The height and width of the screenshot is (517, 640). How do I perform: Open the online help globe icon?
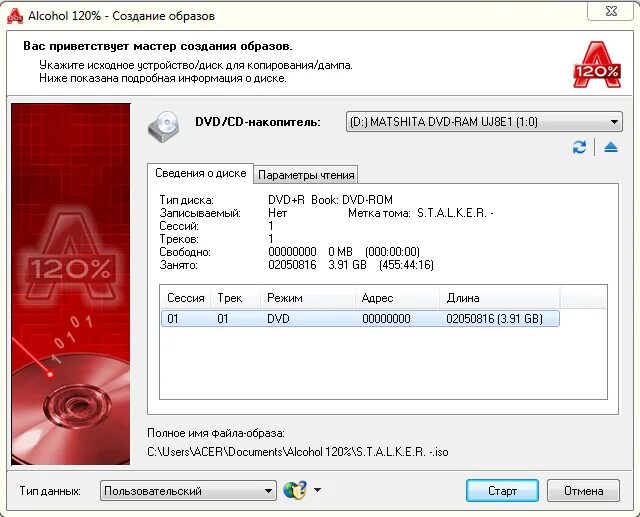click(295, 490)
